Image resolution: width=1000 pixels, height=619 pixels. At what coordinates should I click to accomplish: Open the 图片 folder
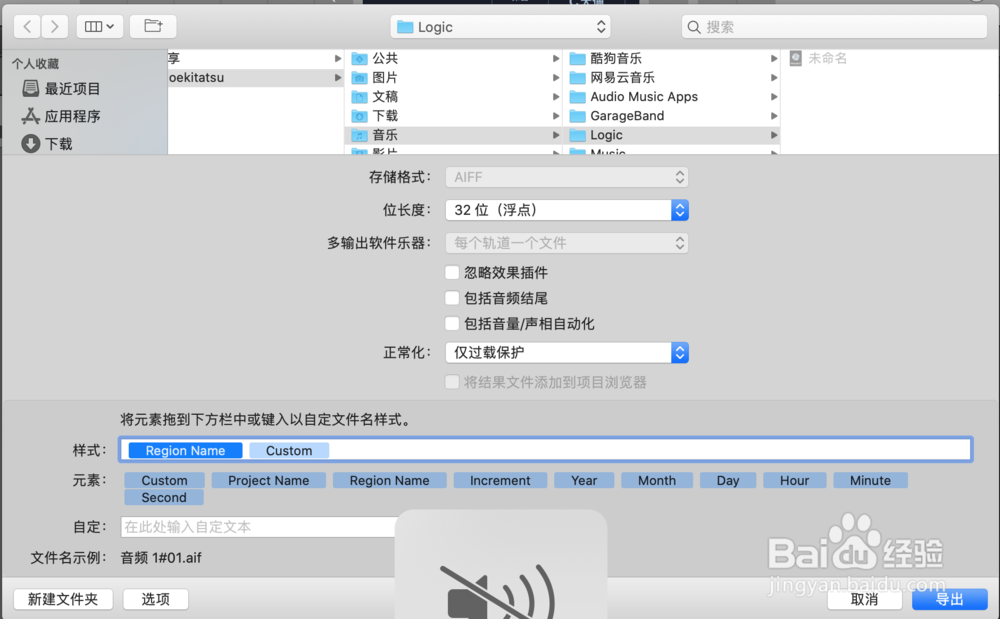coord(454,78)
